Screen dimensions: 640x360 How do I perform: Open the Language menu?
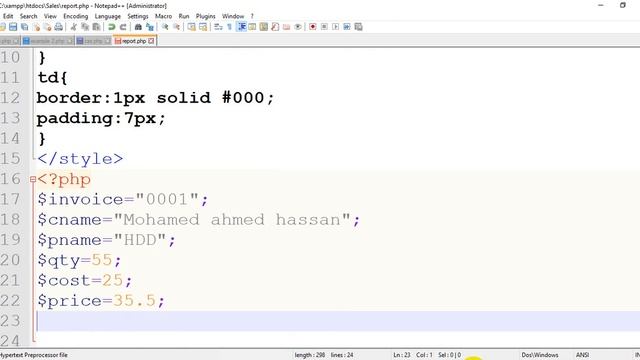tap(108, 16)
